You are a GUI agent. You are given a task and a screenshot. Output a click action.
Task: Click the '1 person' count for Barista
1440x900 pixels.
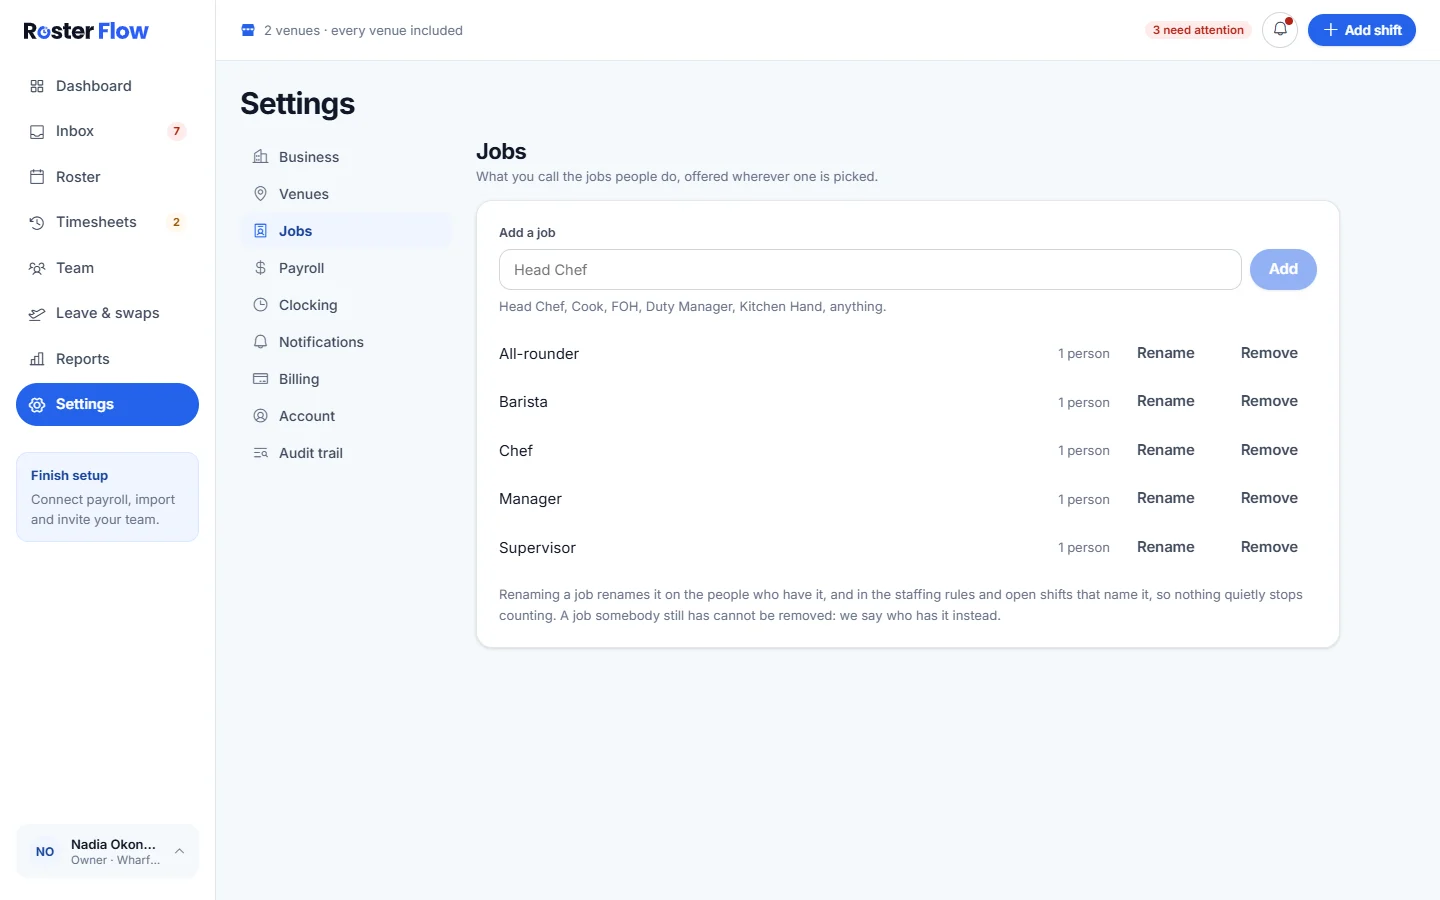pos(1084,402)
